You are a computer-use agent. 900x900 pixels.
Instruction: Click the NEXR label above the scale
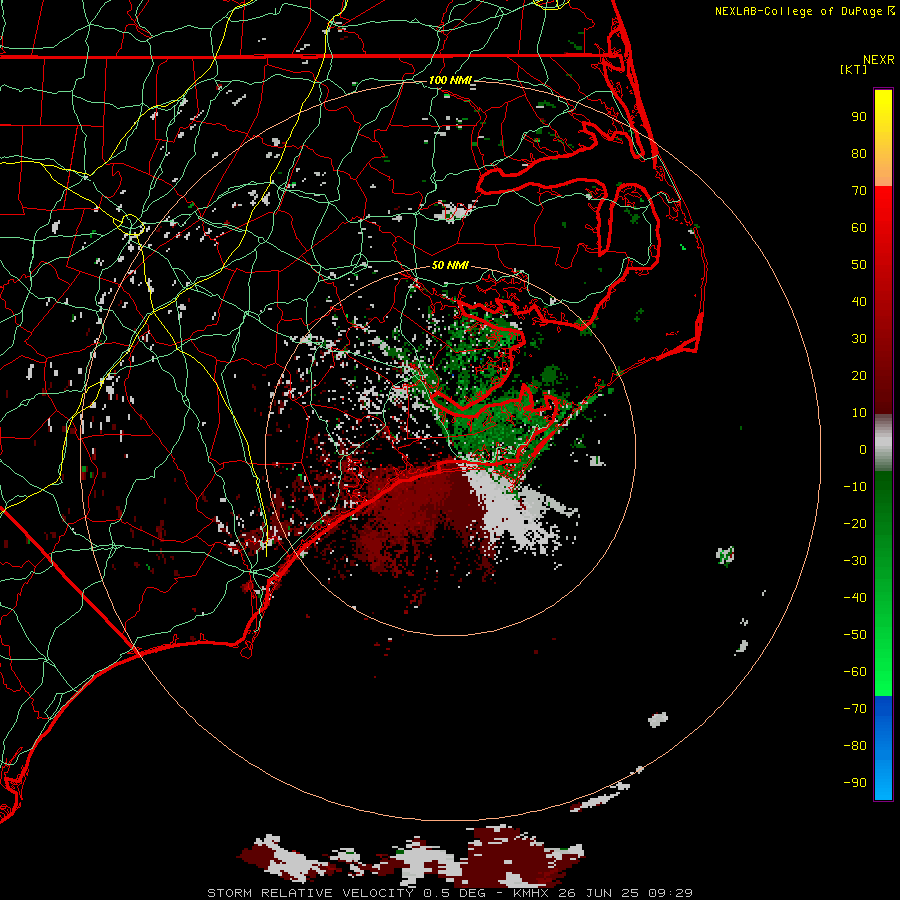coord(879,60)
